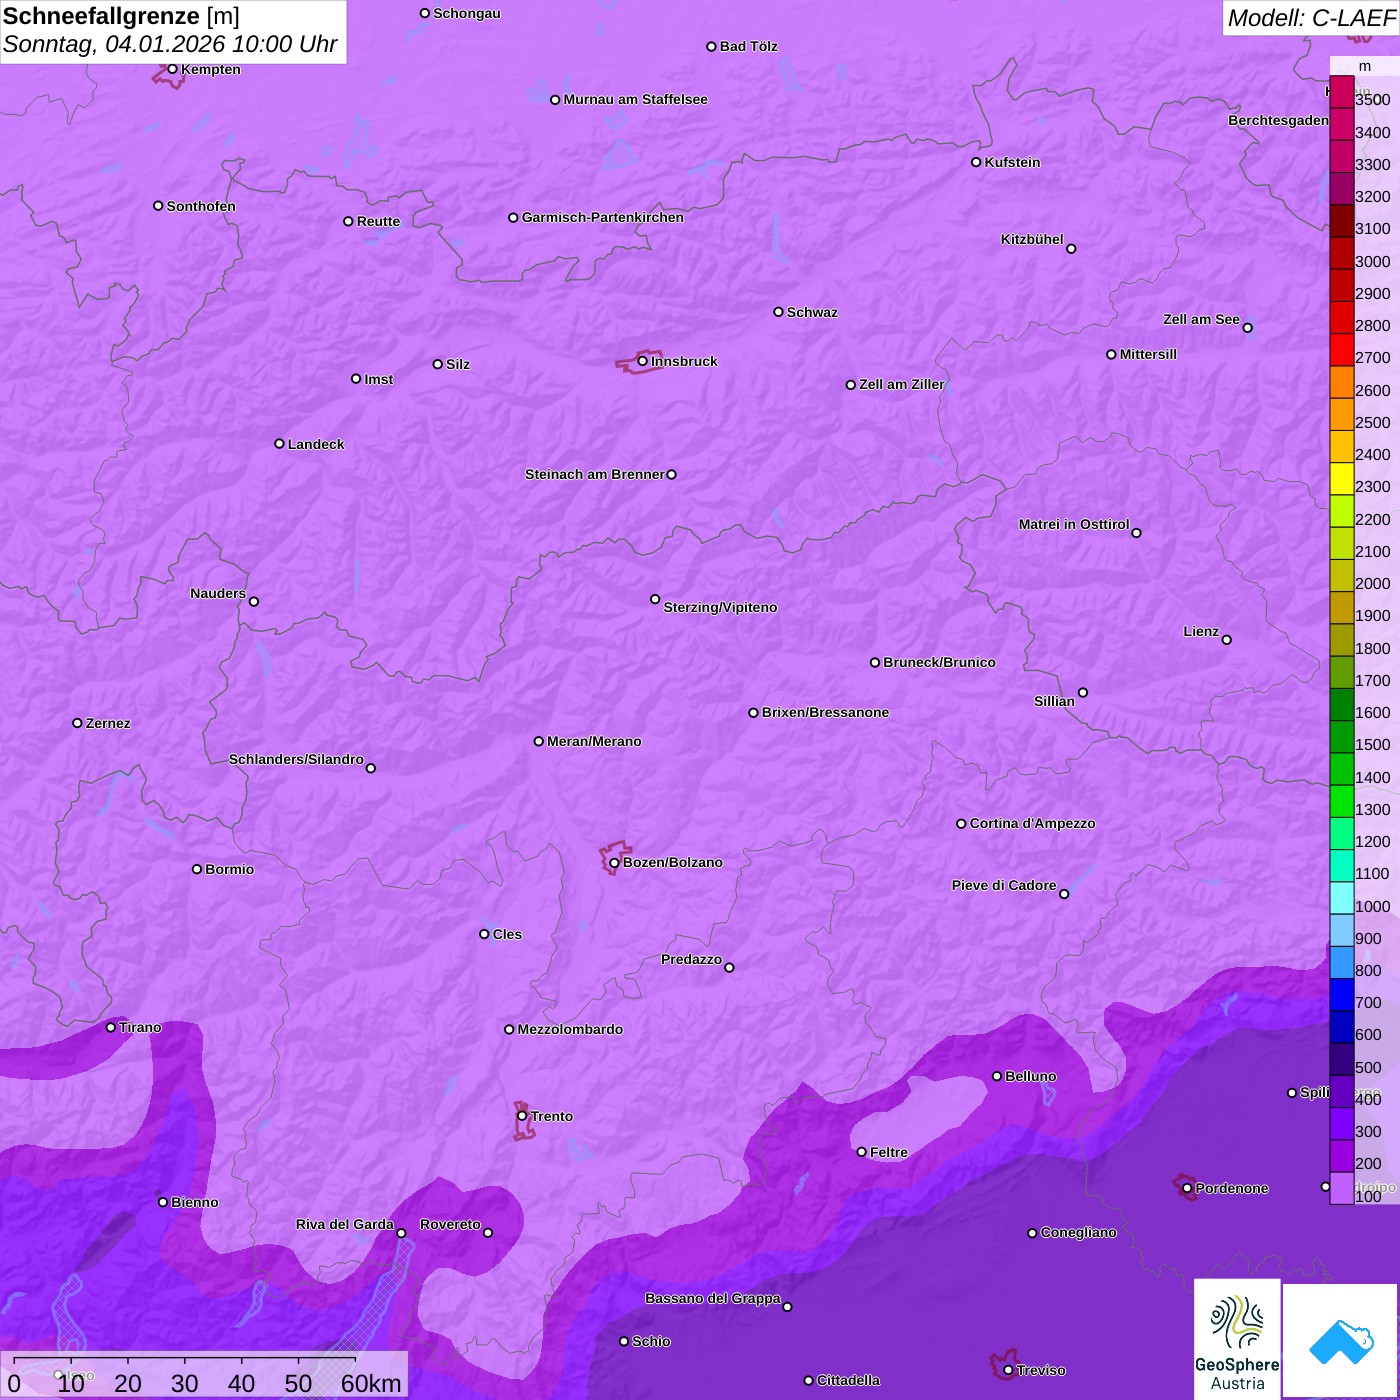
Task: Click the "Belluno" label
Action: (1030, 1076)
